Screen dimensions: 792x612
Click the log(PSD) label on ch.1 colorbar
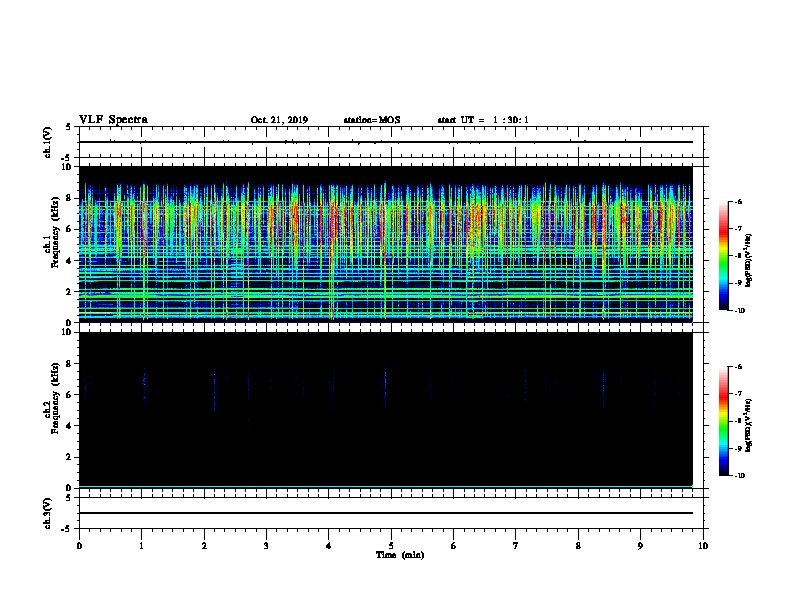(748, 261)
